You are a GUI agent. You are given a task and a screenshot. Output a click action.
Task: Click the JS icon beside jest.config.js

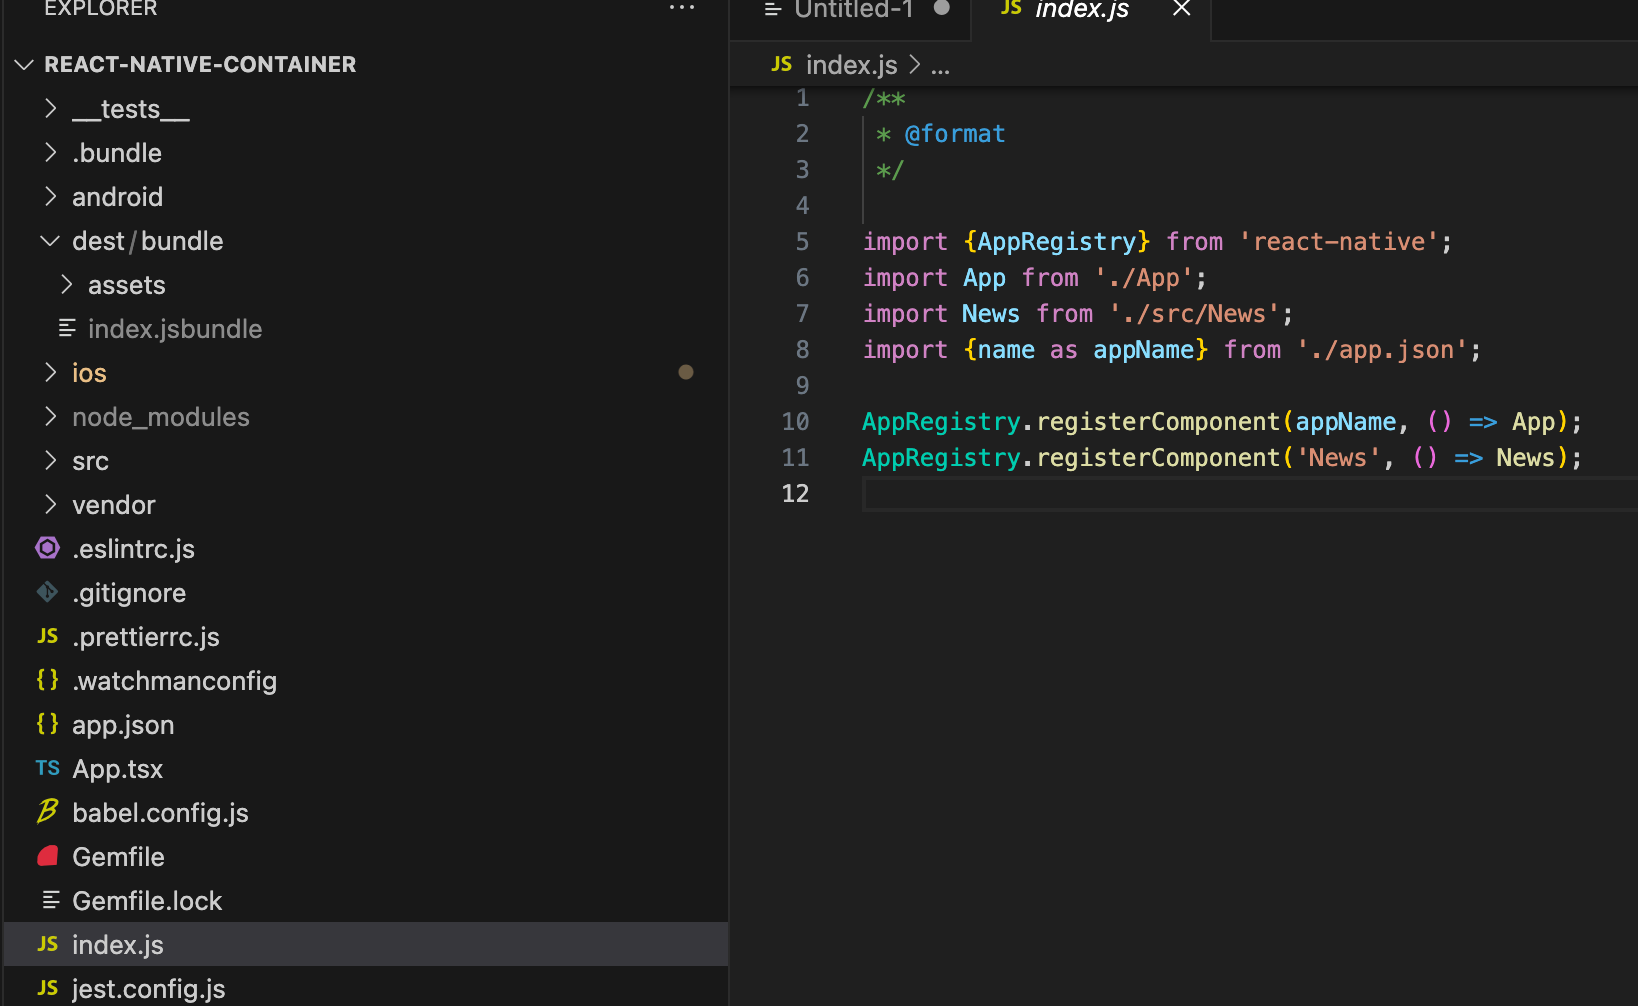pos(47,988)
